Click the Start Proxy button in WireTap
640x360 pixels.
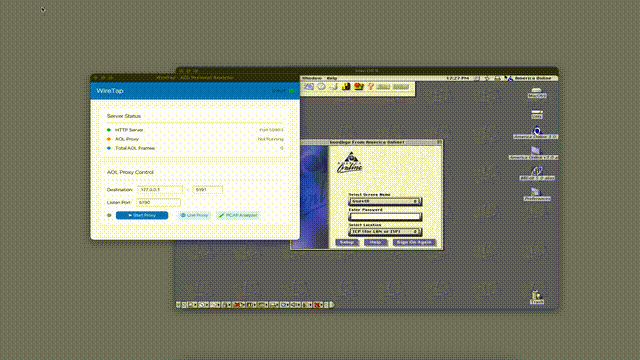click(x=142, y=215)
